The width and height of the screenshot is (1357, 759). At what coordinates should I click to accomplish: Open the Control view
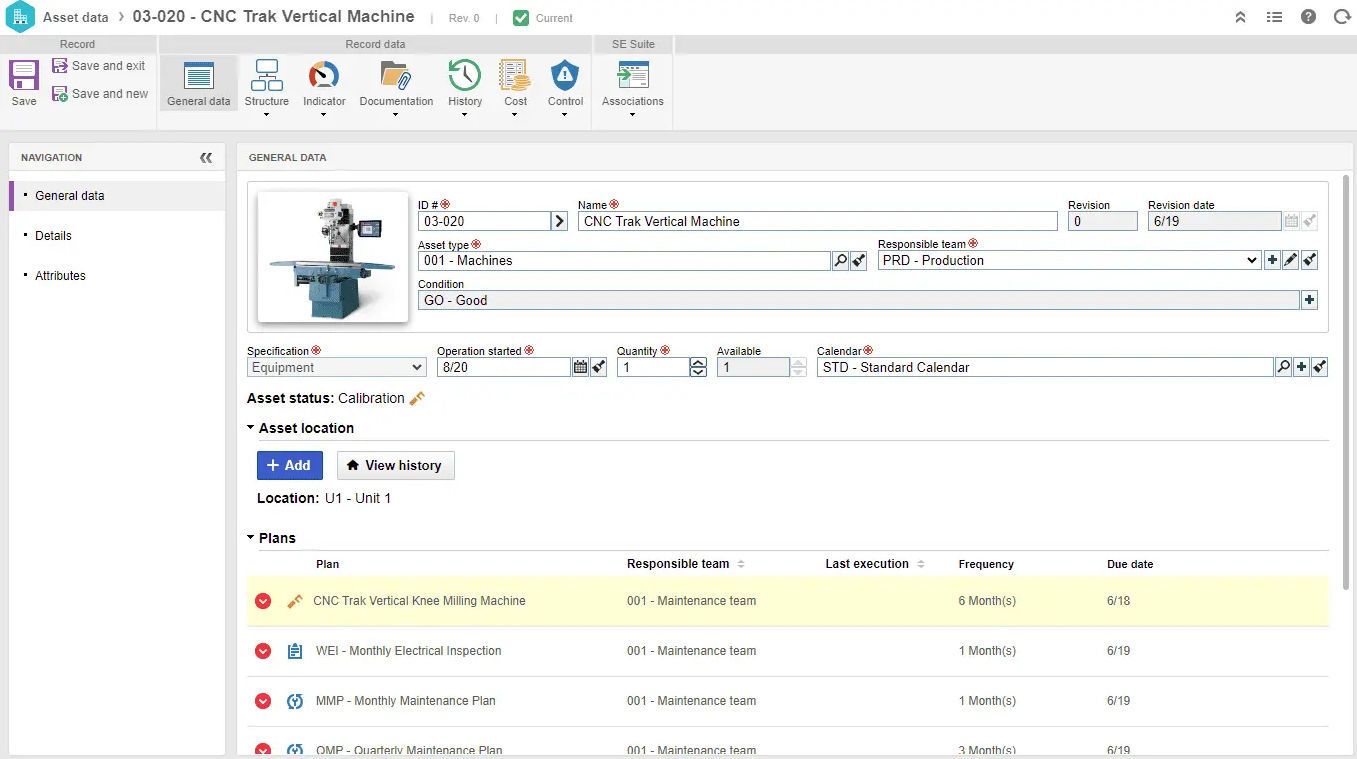point(565,86)
